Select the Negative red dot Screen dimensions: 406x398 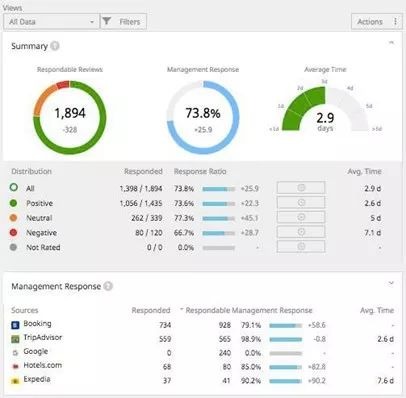[13, 232]
